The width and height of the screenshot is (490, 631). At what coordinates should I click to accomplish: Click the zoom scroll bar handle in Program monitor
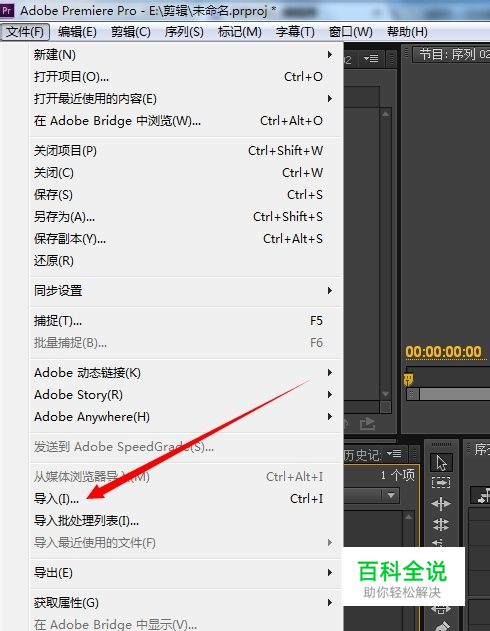coord(413,394)
